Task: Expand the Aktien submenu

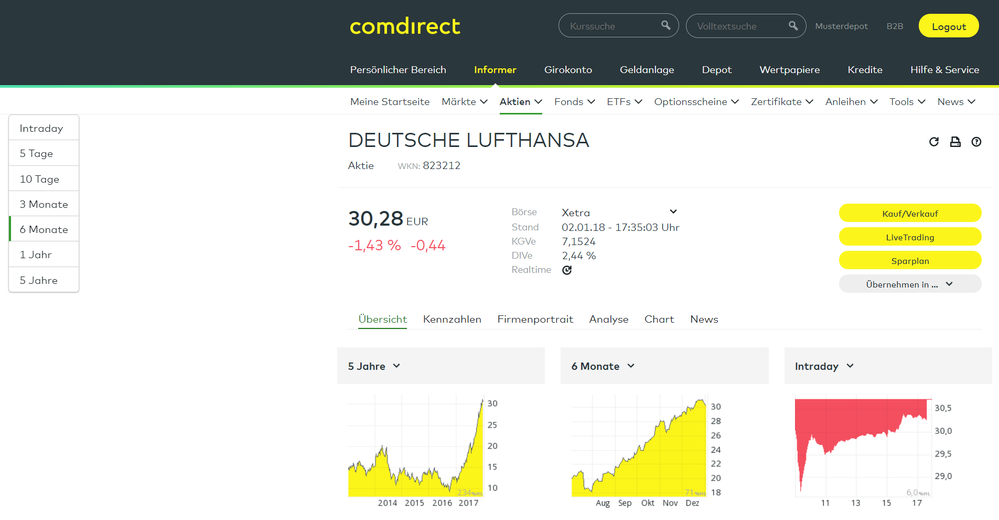Action: click(521, 101)
